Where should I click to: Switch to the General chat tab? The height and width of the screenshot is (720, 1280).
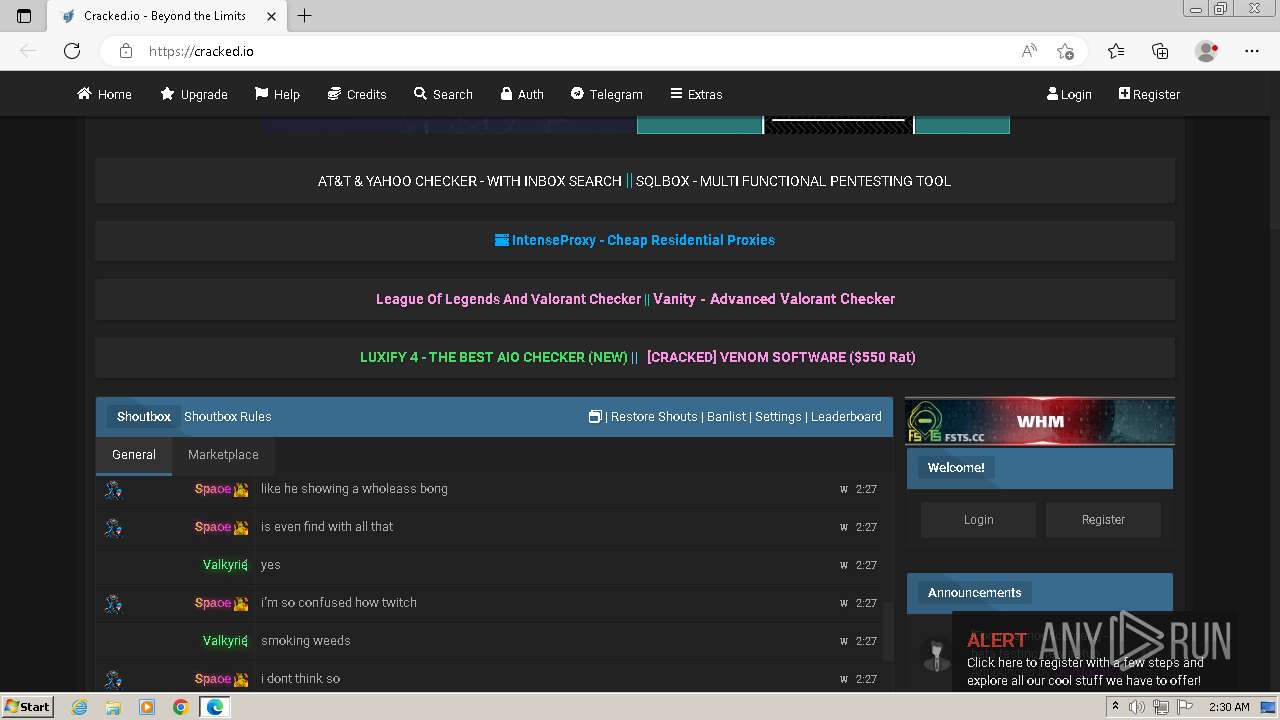[x=134, y=455]
